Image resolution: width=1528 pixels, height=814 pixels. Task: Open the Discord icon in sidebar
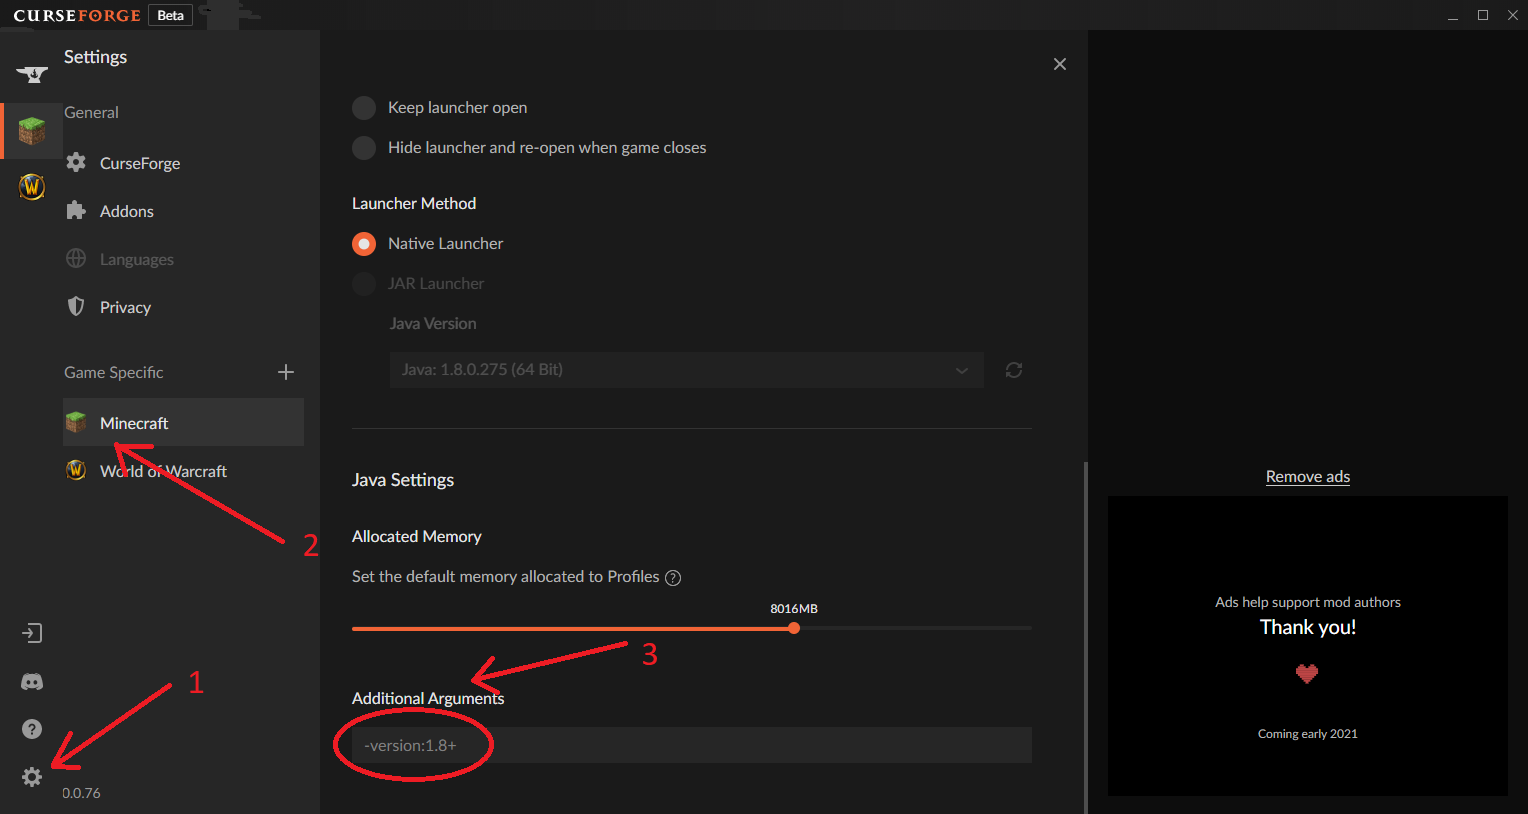[32, 682]
